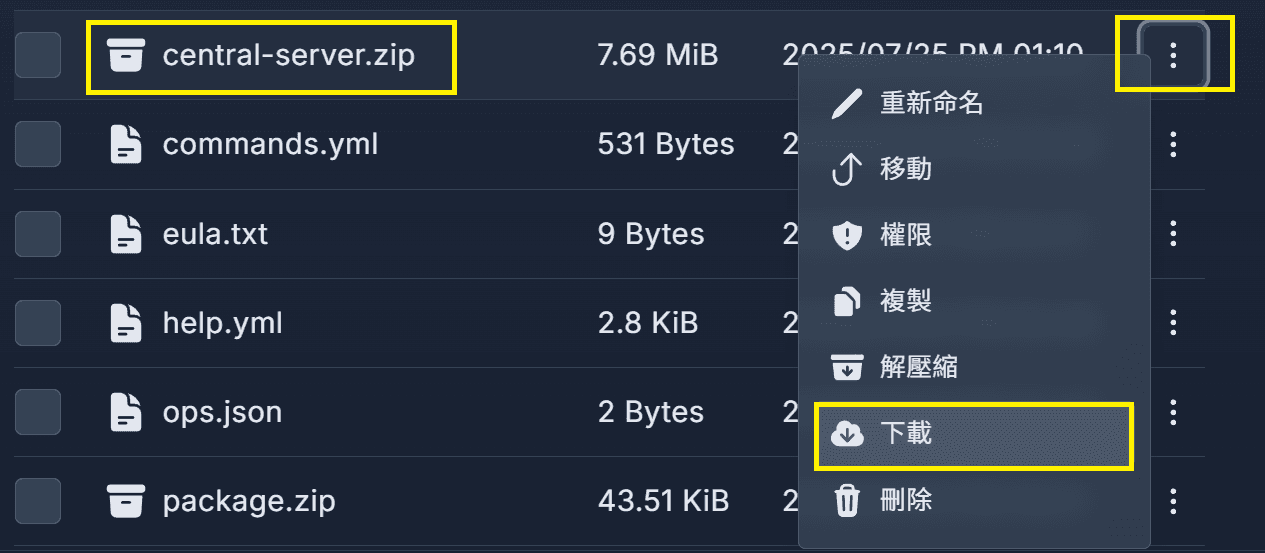The width and height of the screenshot is (1265, 553).
Task: Open the ops.json file name link
Action: 222,412
